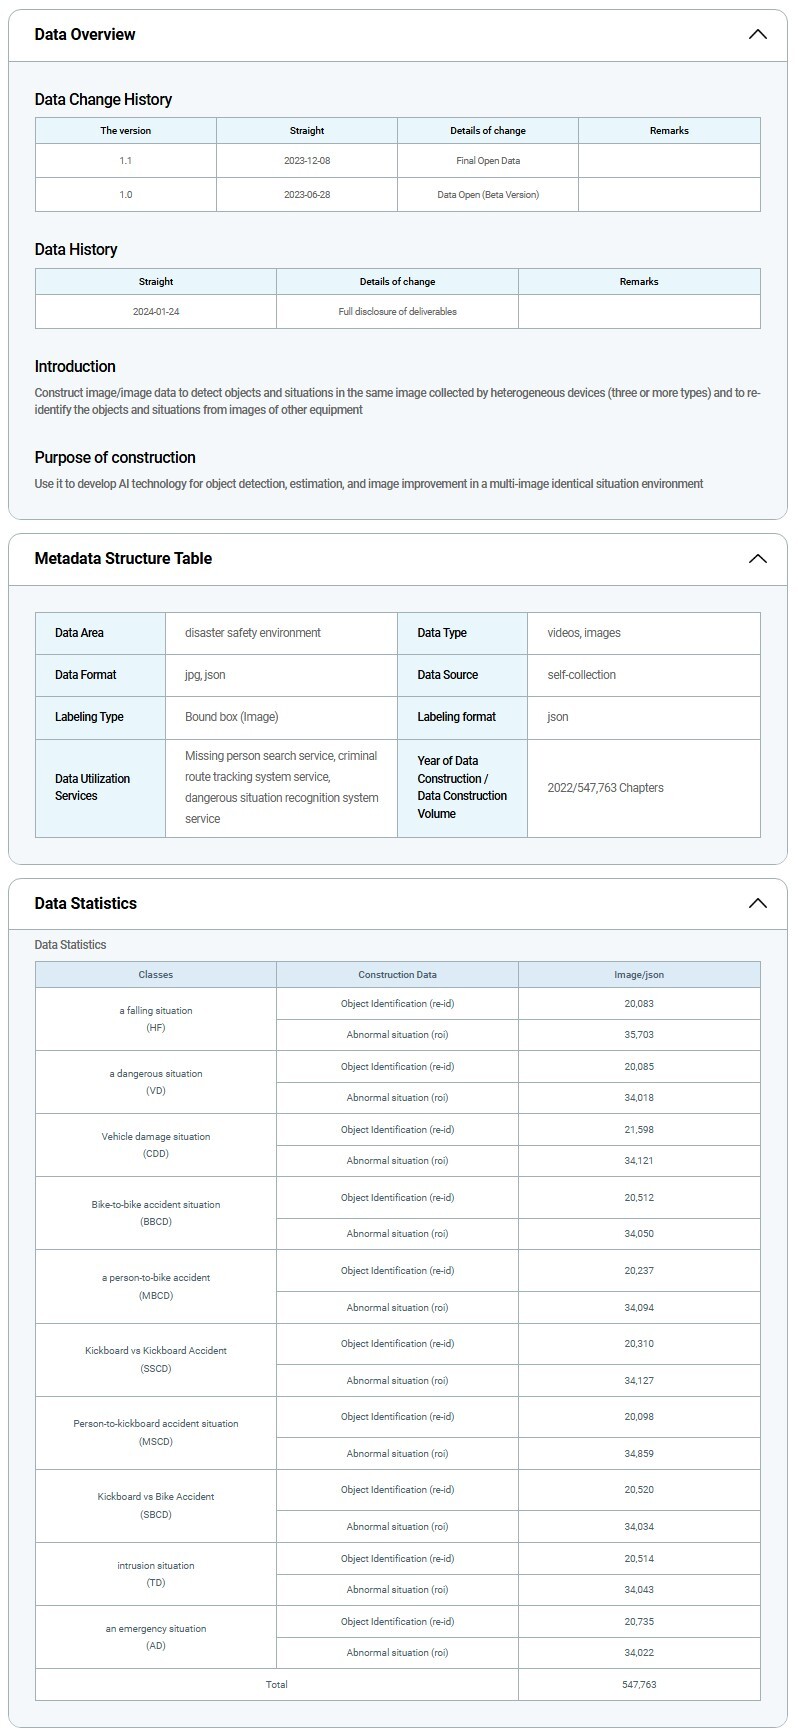Click the Final Open Data cell
The height and width of the screenshot is (1736, 798).
pyautogui.click(x=488, y=161)
